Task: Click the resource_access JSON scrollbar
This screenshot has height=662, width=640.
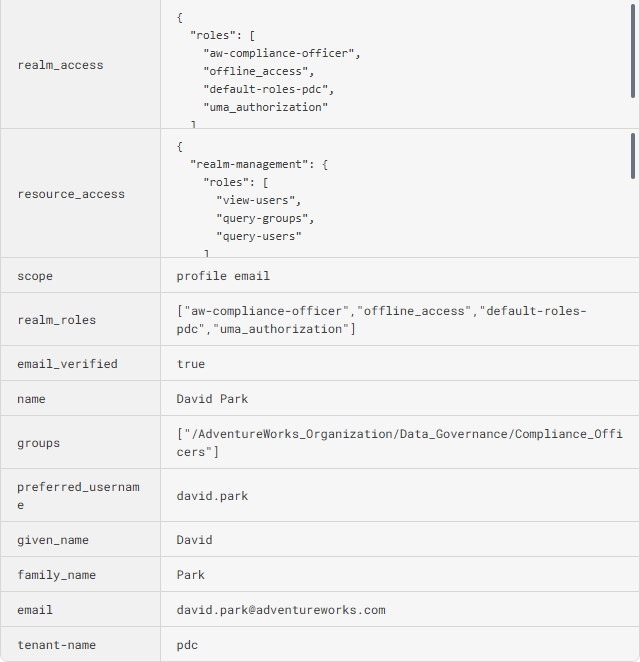Action: (x=633, y=156)
